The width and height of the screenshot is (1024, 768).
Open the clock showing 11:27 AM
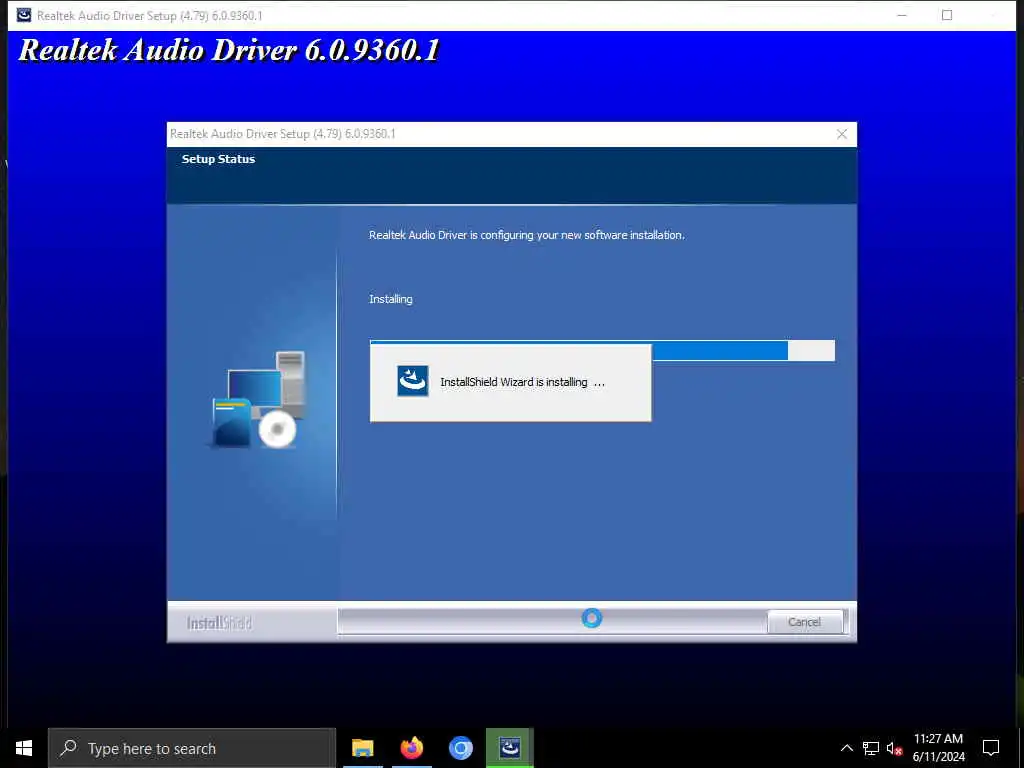[938, 748]
